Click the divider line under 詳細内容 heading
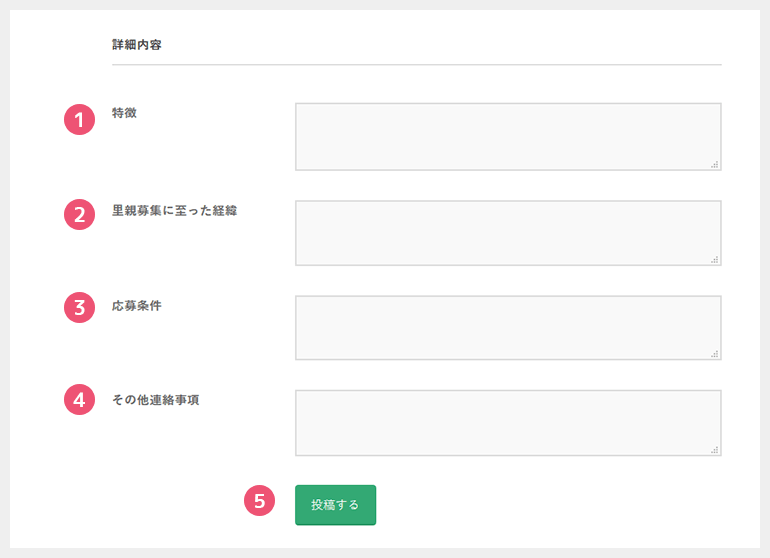 point(416,65)
